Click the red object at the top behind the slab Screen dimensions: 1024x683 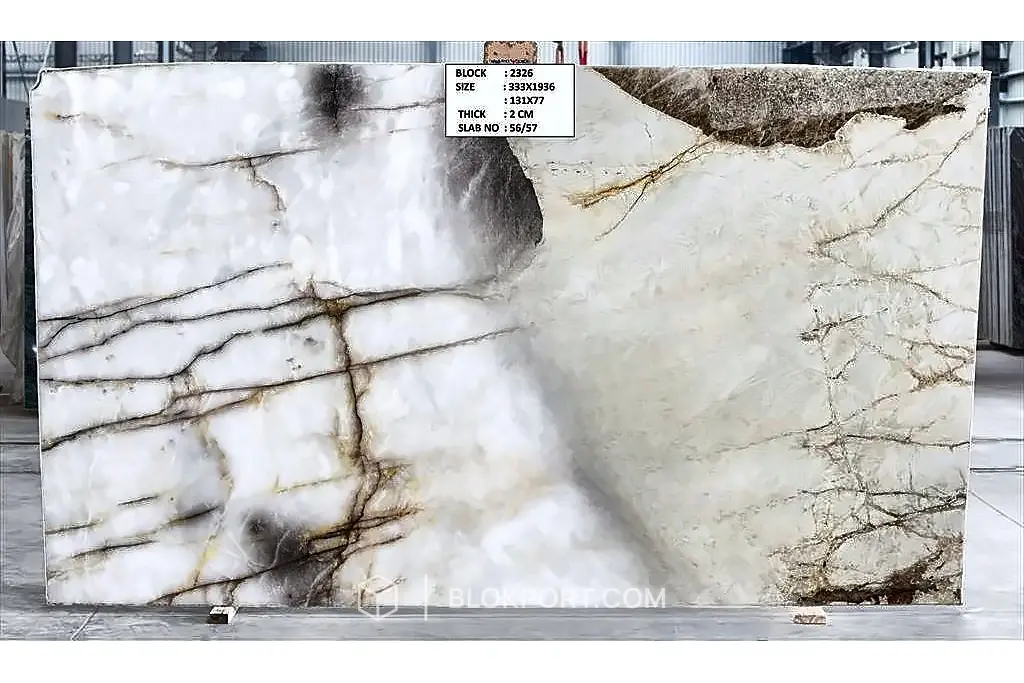[x=582, y=51]
